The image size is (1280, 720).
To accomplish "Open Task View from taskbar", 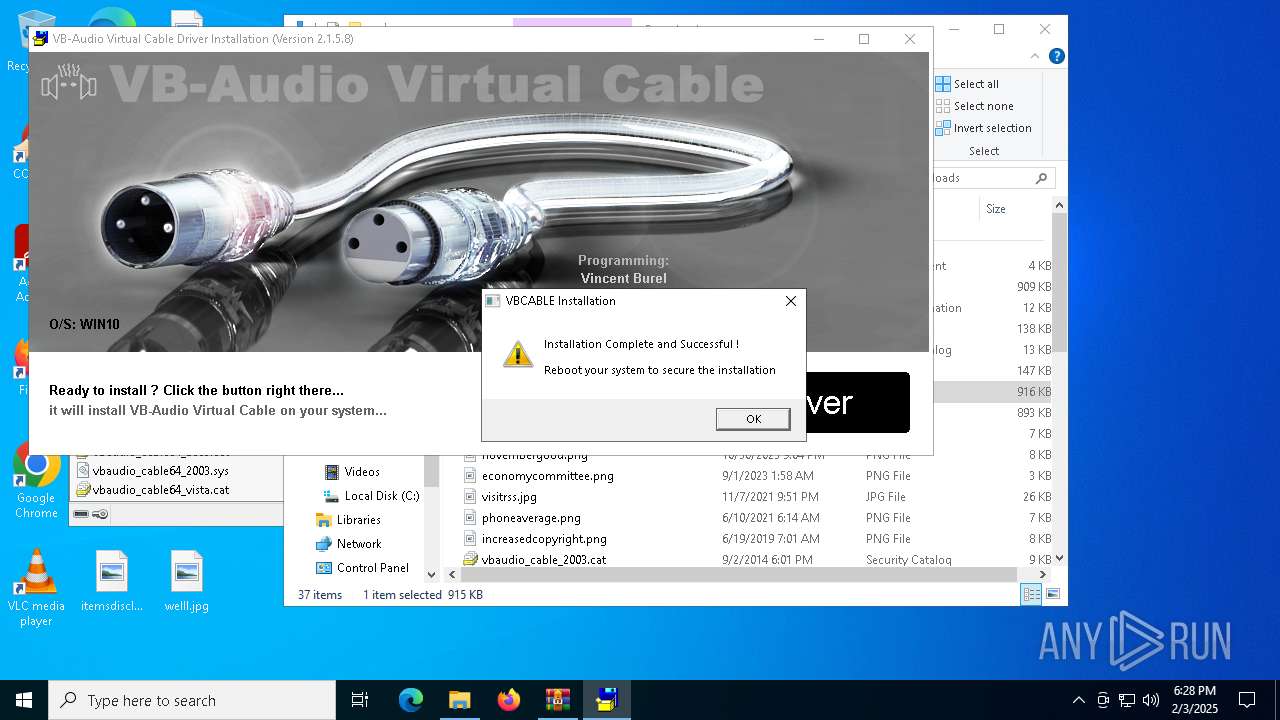I will 360,700.
